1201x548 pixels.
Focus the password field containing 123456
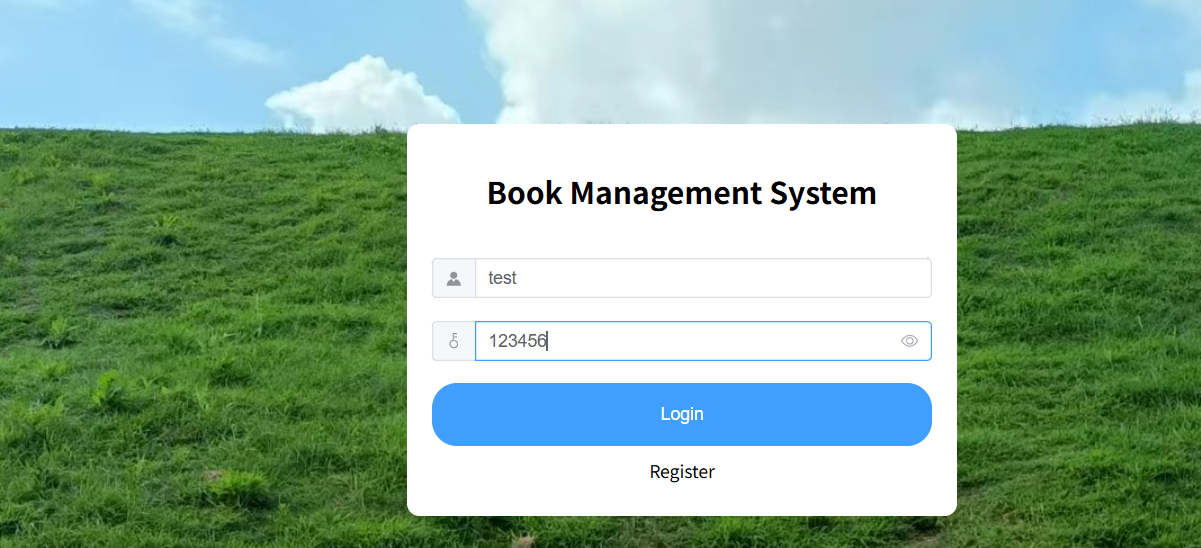coord(703,341)
